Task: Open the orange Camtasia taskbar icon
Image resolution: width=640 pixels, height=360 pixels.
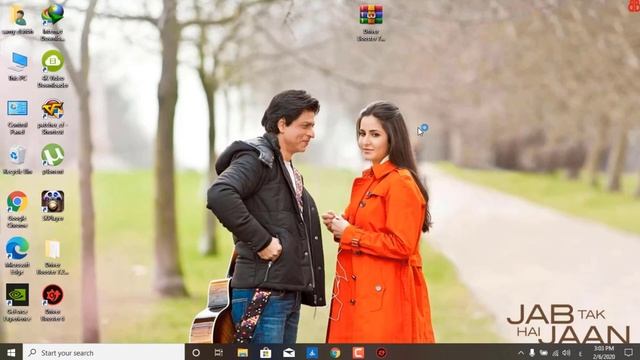Action: (358, 353)
